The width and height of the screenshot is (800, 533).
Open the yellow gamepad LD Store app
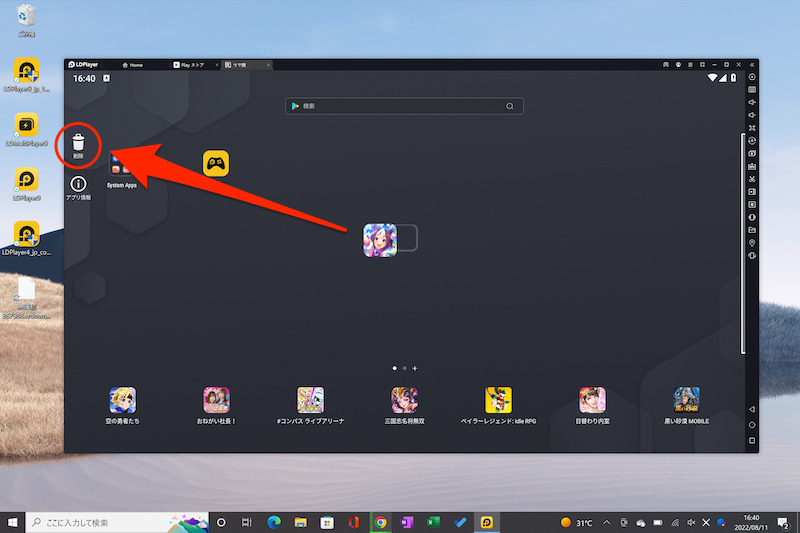[x=216, y=163]
